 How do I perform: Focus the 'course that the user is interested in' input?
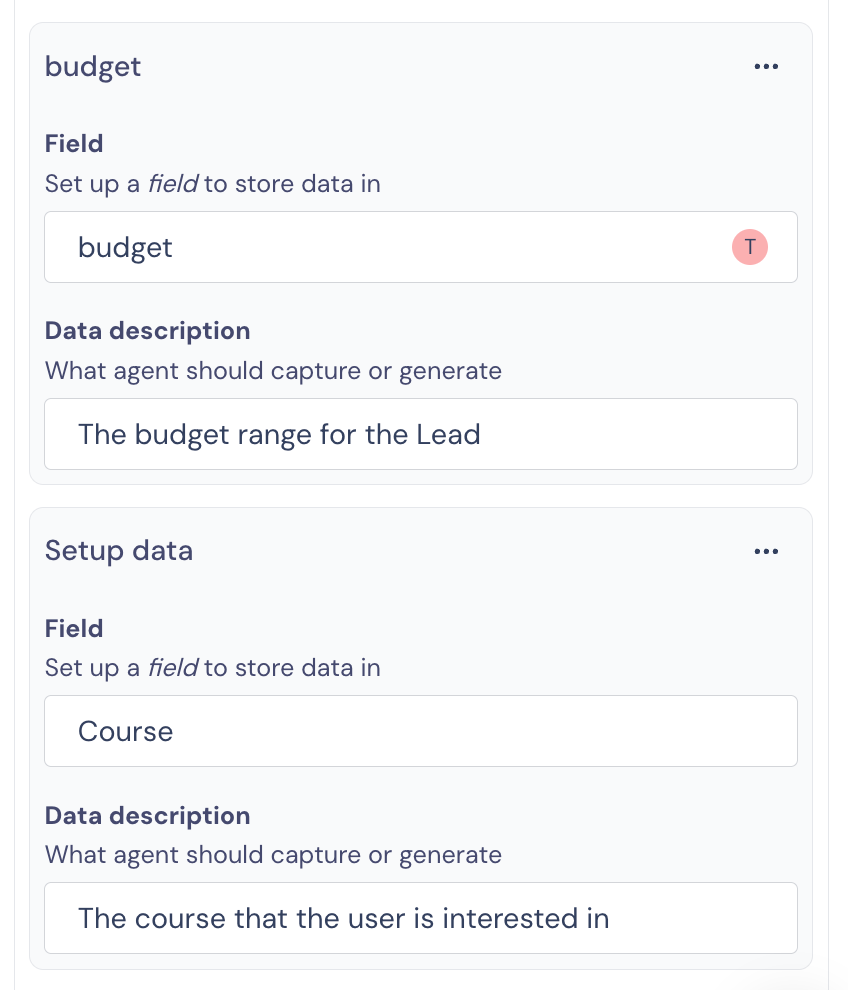[421, 918]
